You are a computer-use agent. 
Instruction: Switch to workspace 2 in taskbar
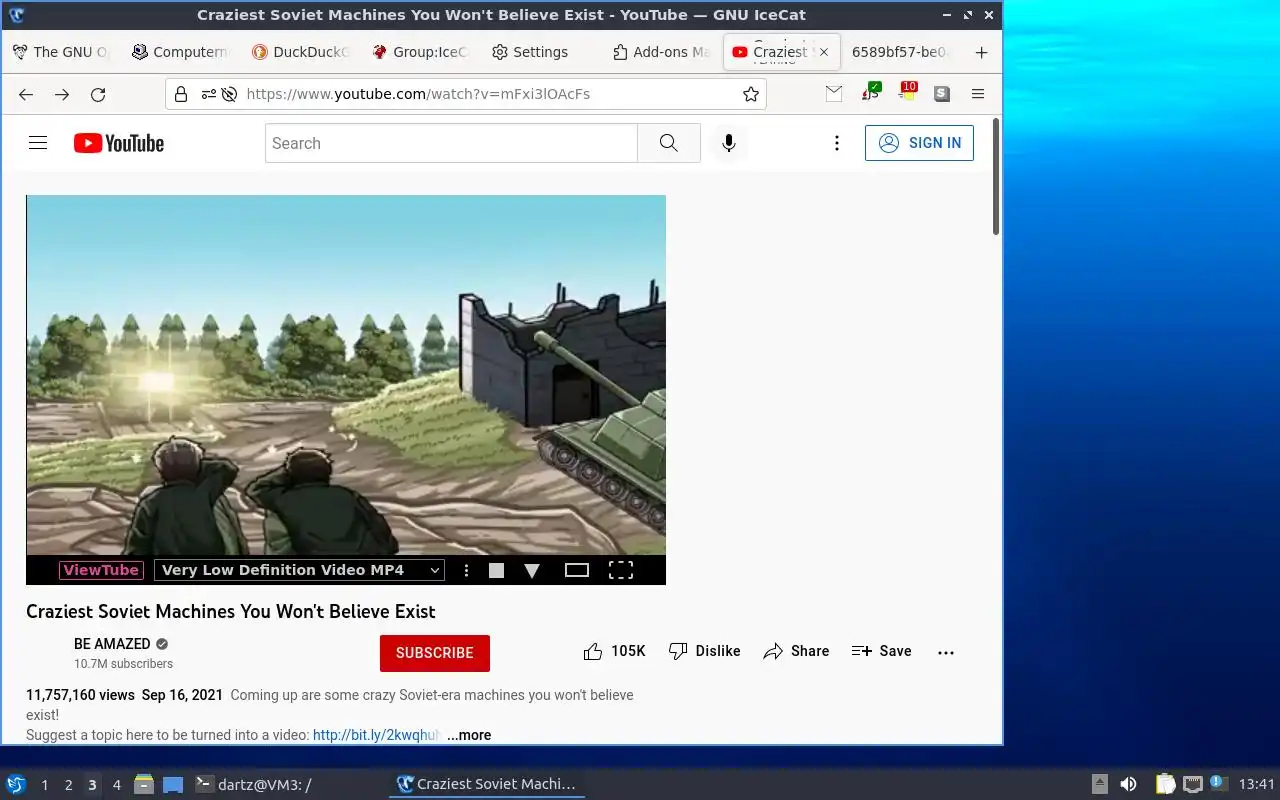click(x=68, y=785)
